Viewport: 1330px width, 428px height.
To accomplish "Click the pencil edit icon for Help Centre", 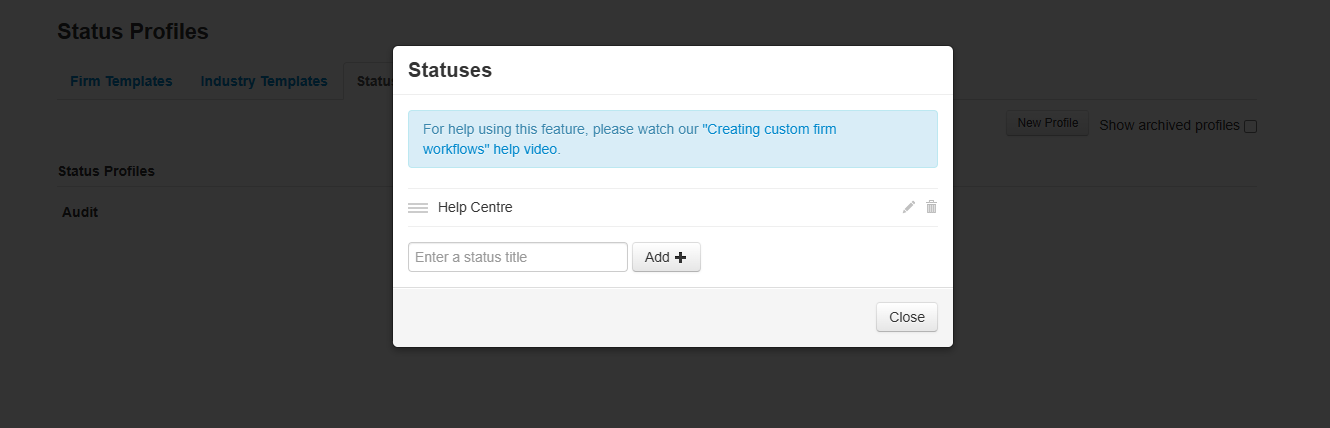I will [x=908, y=207].
